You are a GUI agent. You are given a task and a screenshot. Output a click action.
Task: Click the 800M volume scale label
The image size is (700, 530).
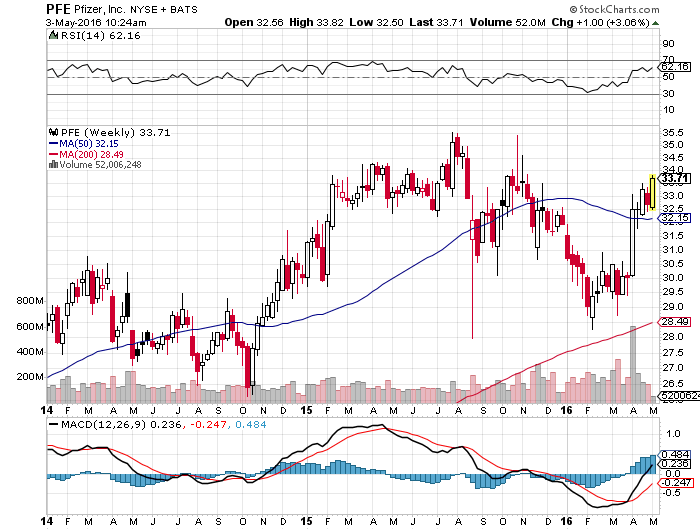coord(30,300)
